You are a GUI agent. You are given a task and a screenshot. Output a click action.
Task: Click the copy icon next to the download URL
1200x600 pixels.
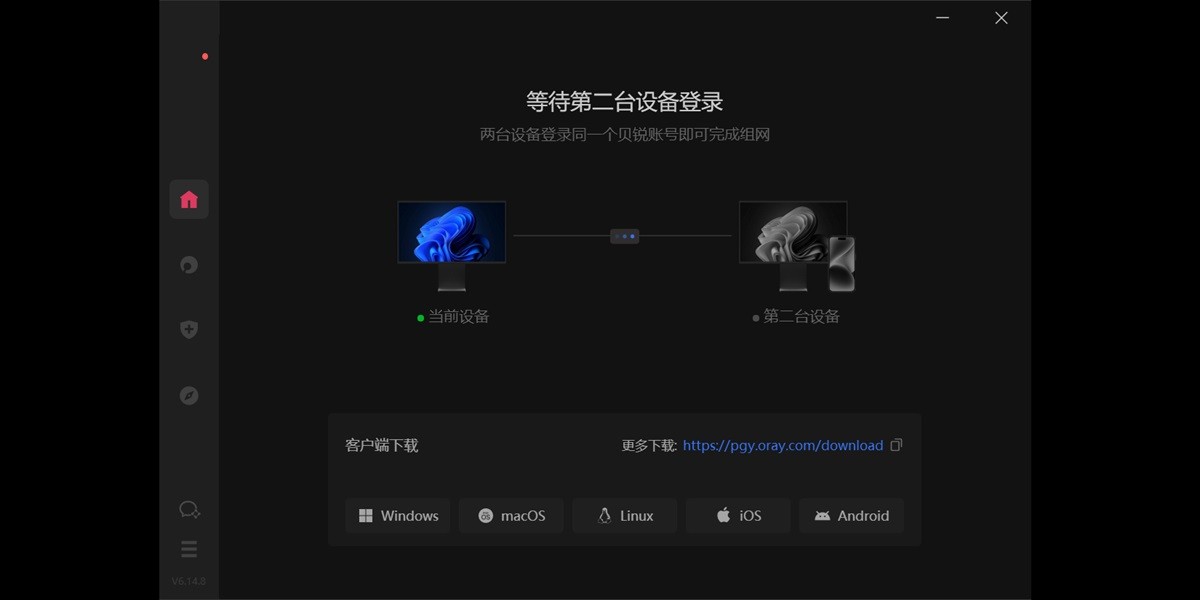click(x=896, y=445)
